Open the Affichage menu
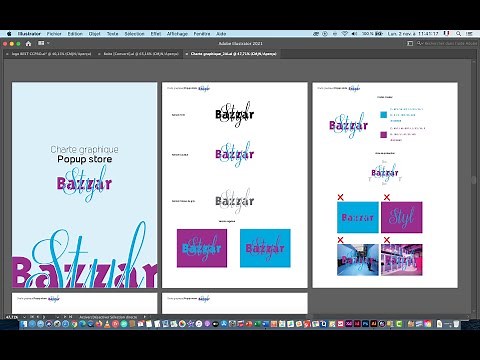This screenshot has height=360, width=480. [x=177, y=34]
